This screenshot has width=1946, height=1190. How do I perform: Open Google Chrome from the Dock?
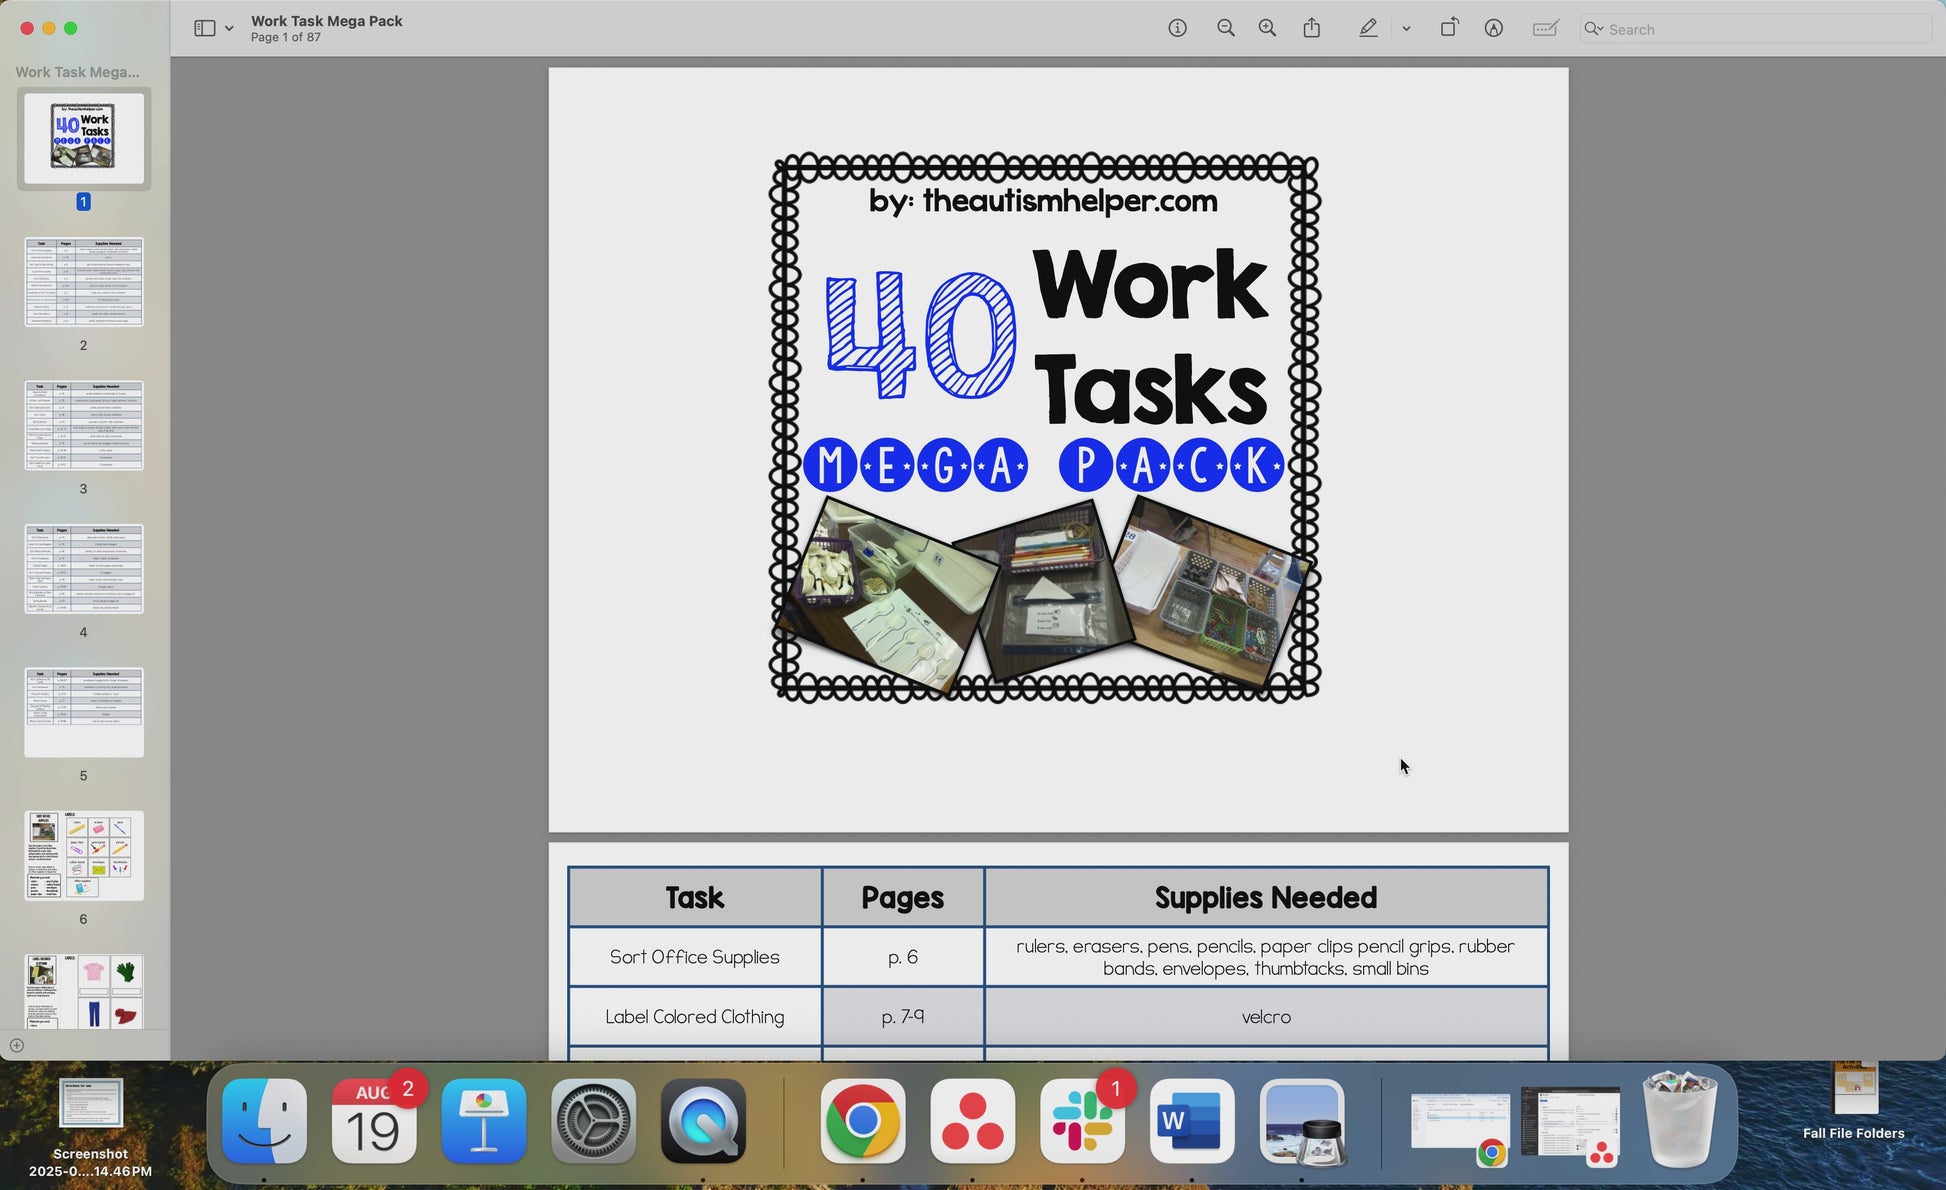(862, 1122)
